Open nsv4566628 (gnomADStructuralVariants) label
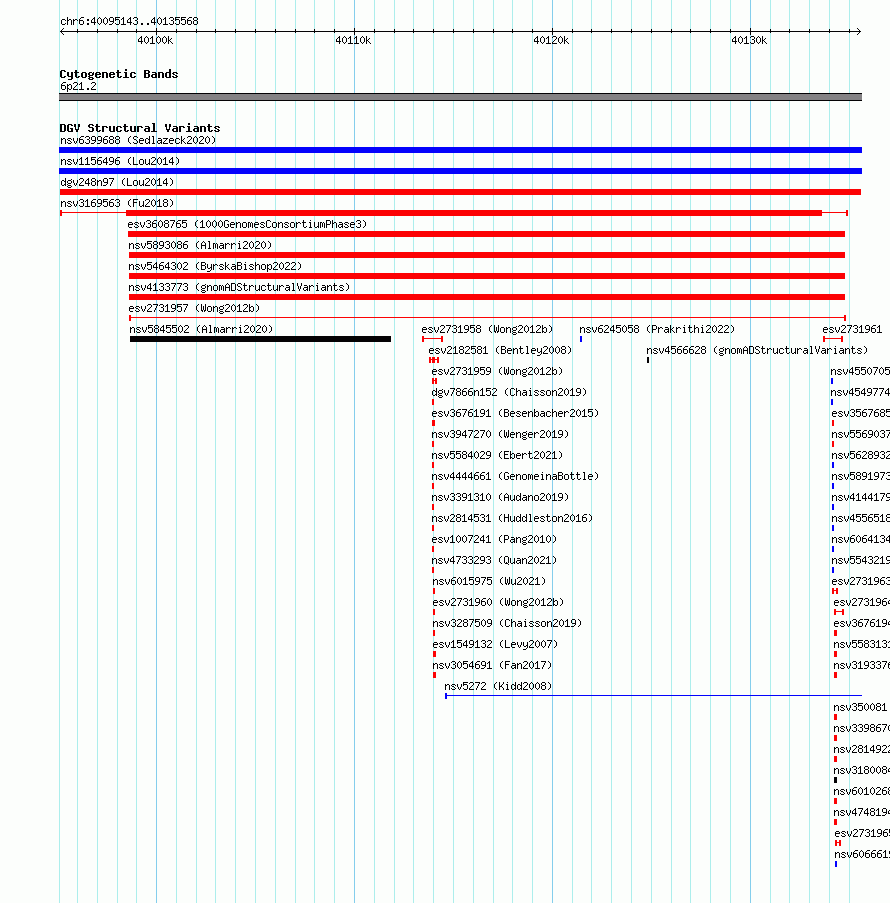 757,351
